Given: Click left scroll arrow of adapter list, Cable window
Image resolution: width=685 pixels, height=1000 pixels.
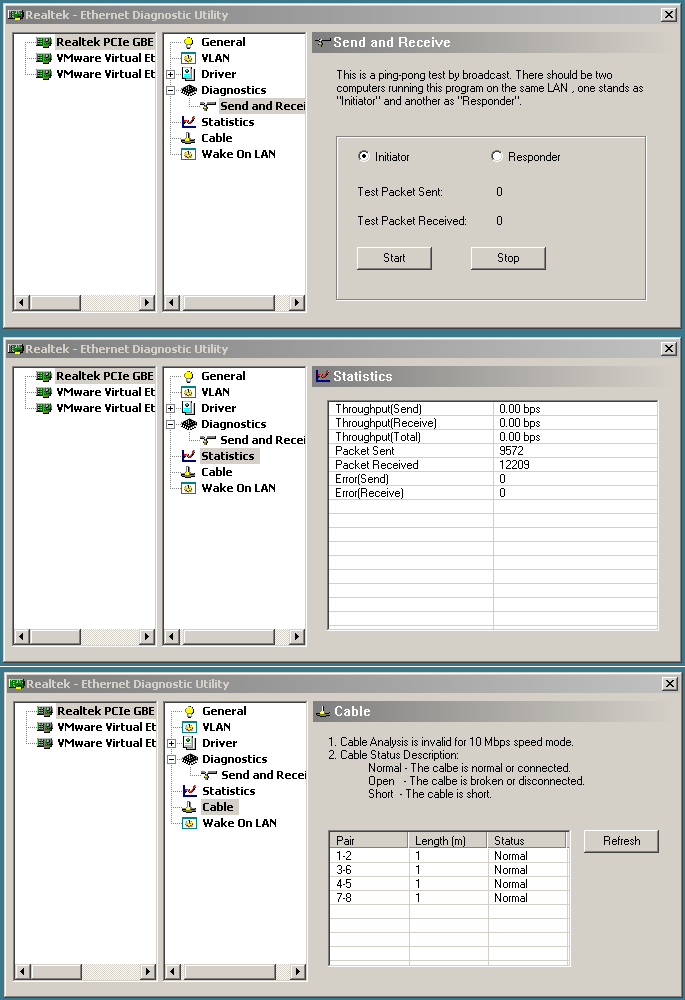Looking at the screenshot, I should click(x=22, y=971).
